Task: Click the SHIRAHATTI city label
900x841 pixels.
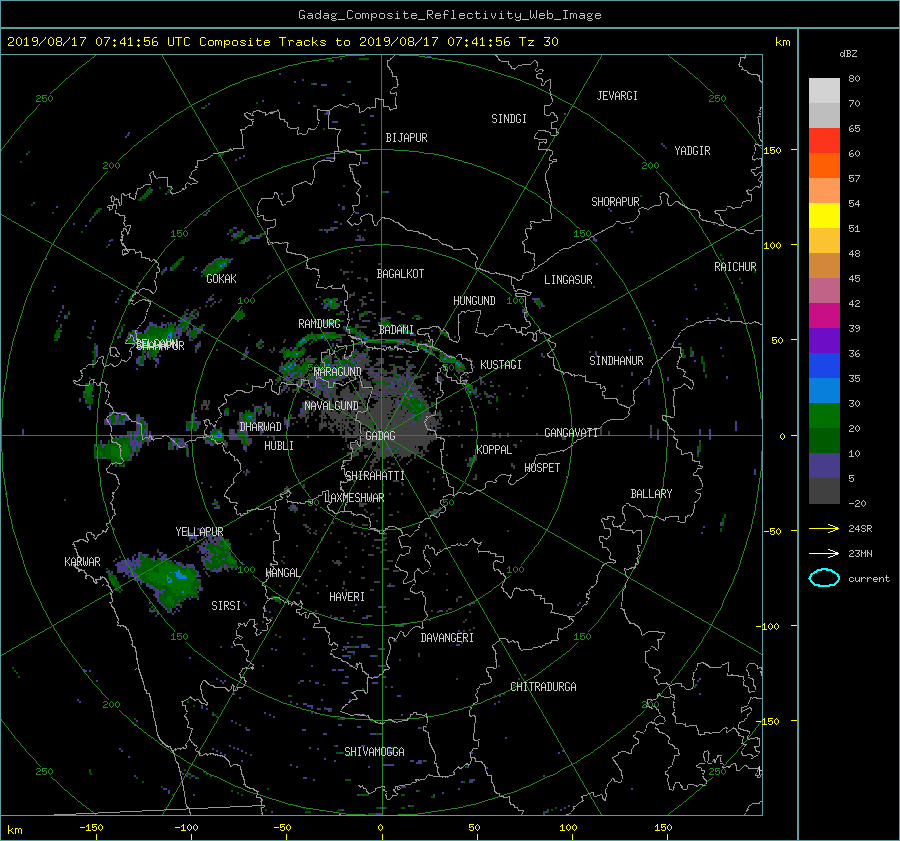Action: (x=375, y=476)
